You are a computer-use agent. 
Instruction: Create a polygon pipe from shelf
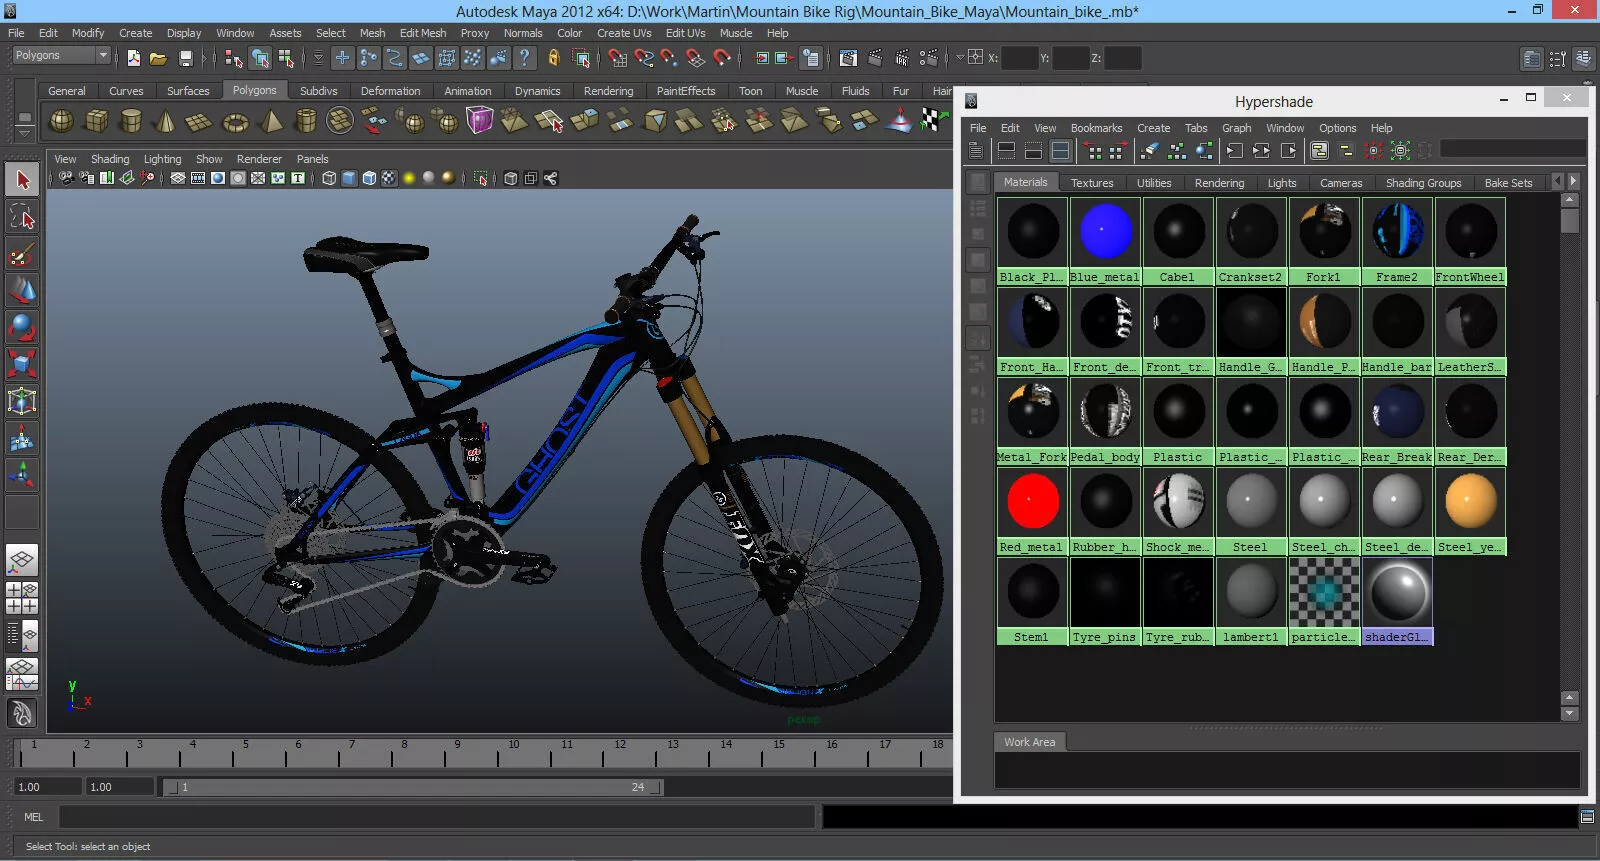[x=306, y=121]
